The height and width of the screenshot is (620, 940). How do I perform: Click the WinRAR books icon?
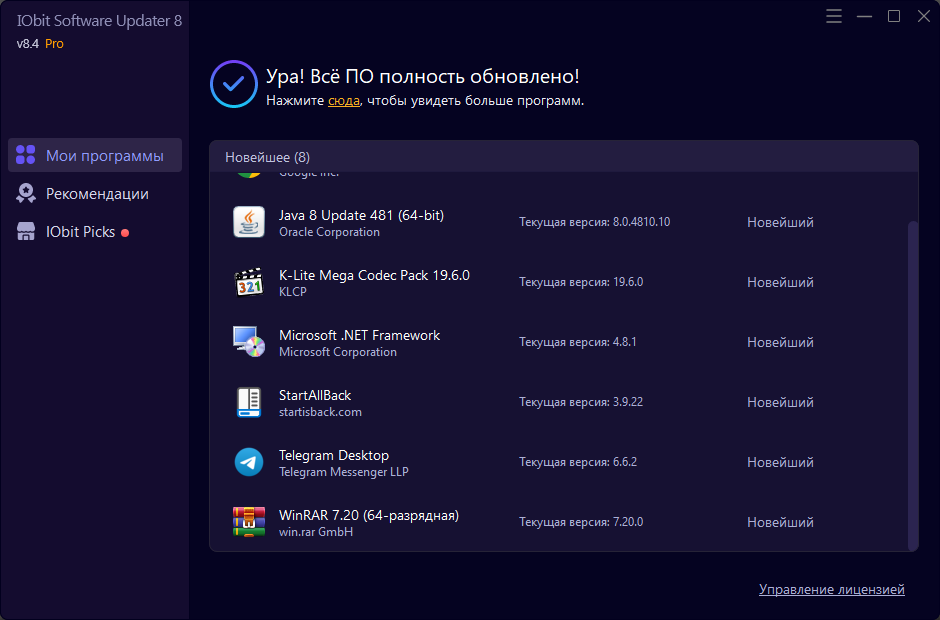click(248, 522)
